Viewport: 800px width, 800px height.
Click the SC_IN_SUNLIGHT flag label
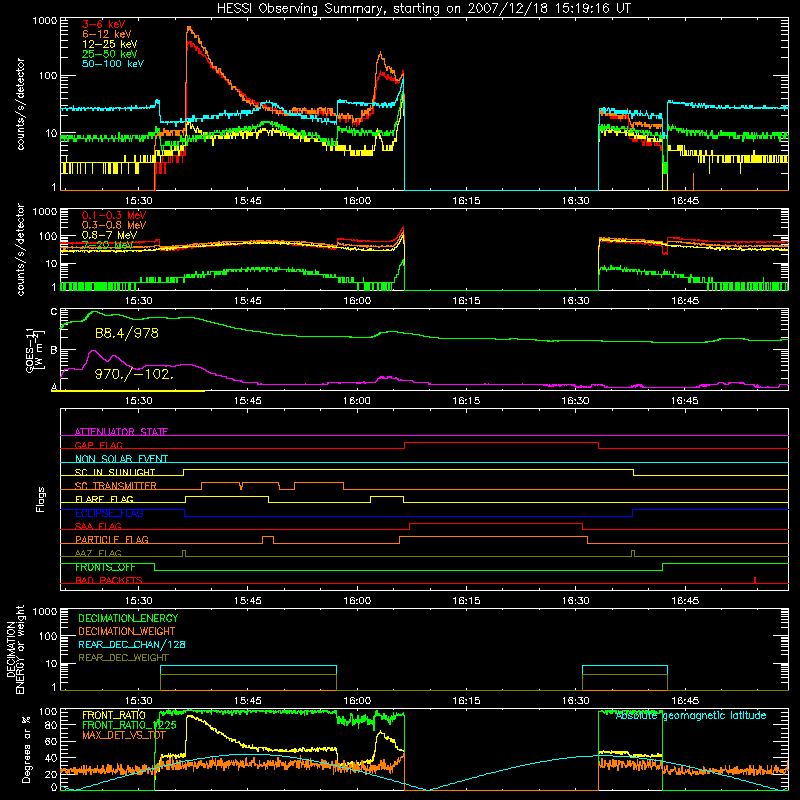(x=115, y=472)
